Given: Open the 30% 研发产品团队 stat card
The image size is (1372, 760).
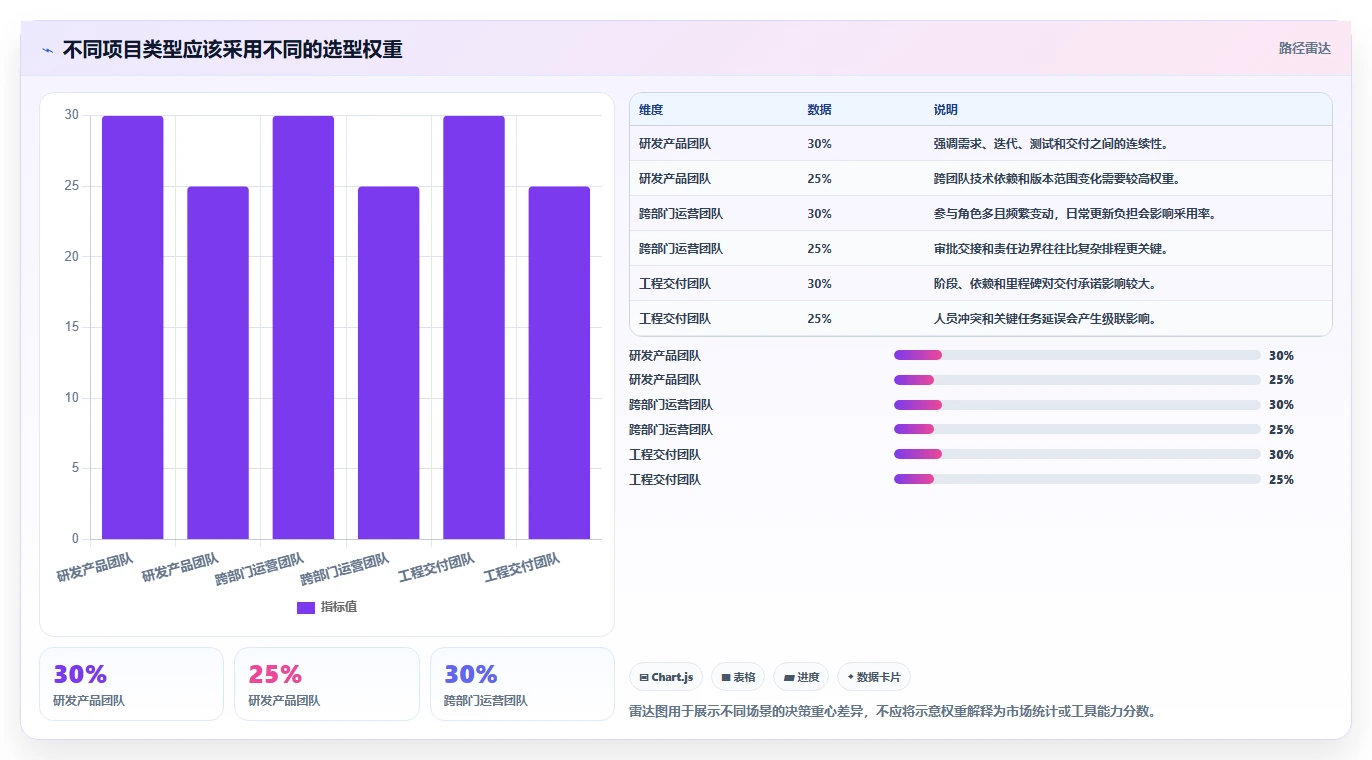Looking at the screenshot, I should [x=131, y=684].
